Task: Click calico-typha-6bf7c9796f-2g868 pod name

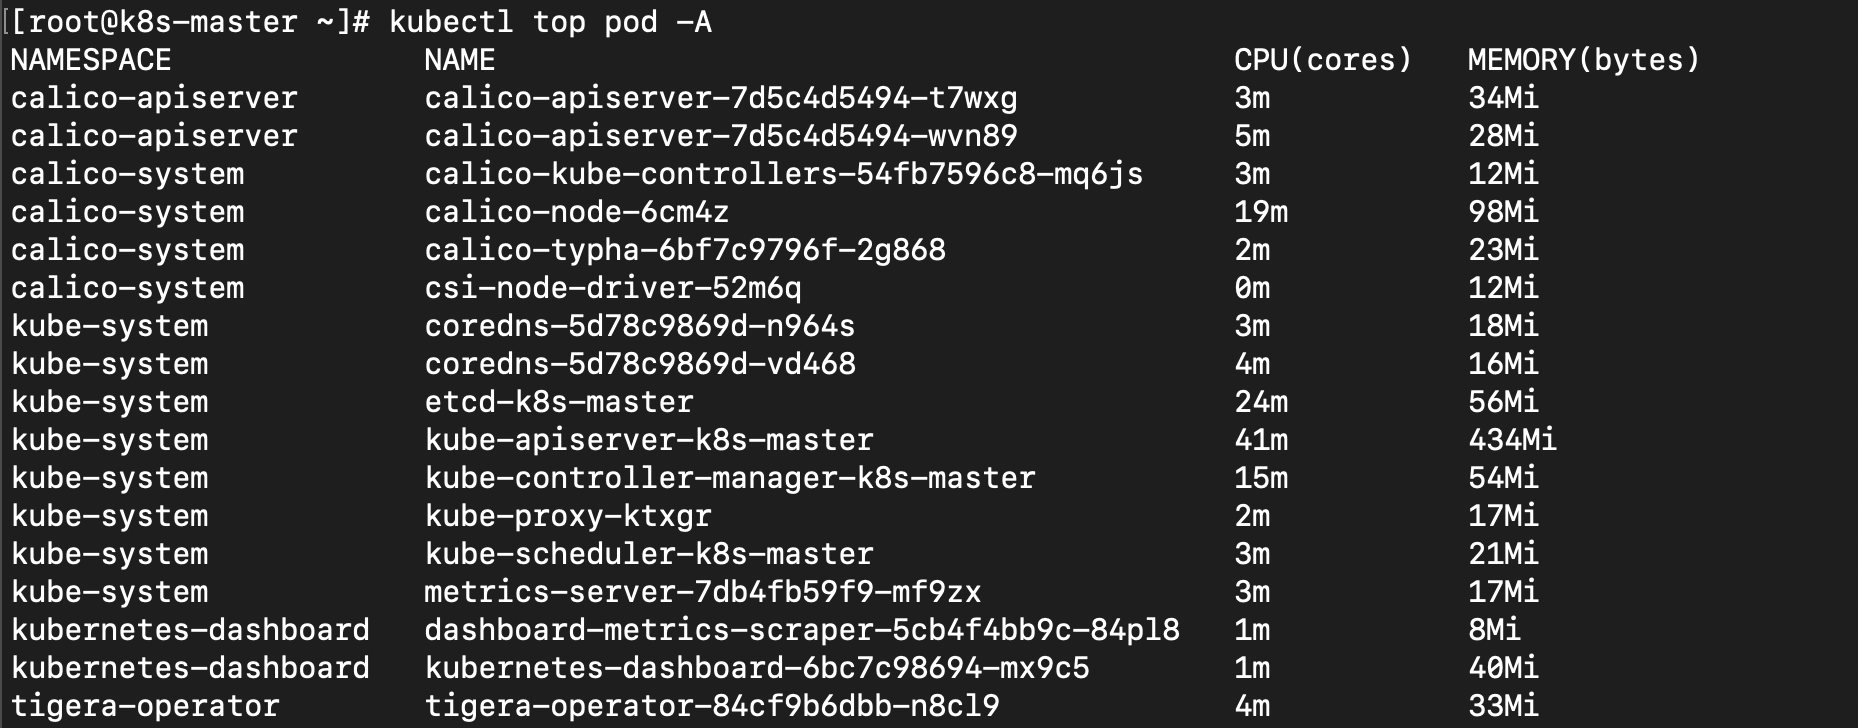Action: point(685,250)
